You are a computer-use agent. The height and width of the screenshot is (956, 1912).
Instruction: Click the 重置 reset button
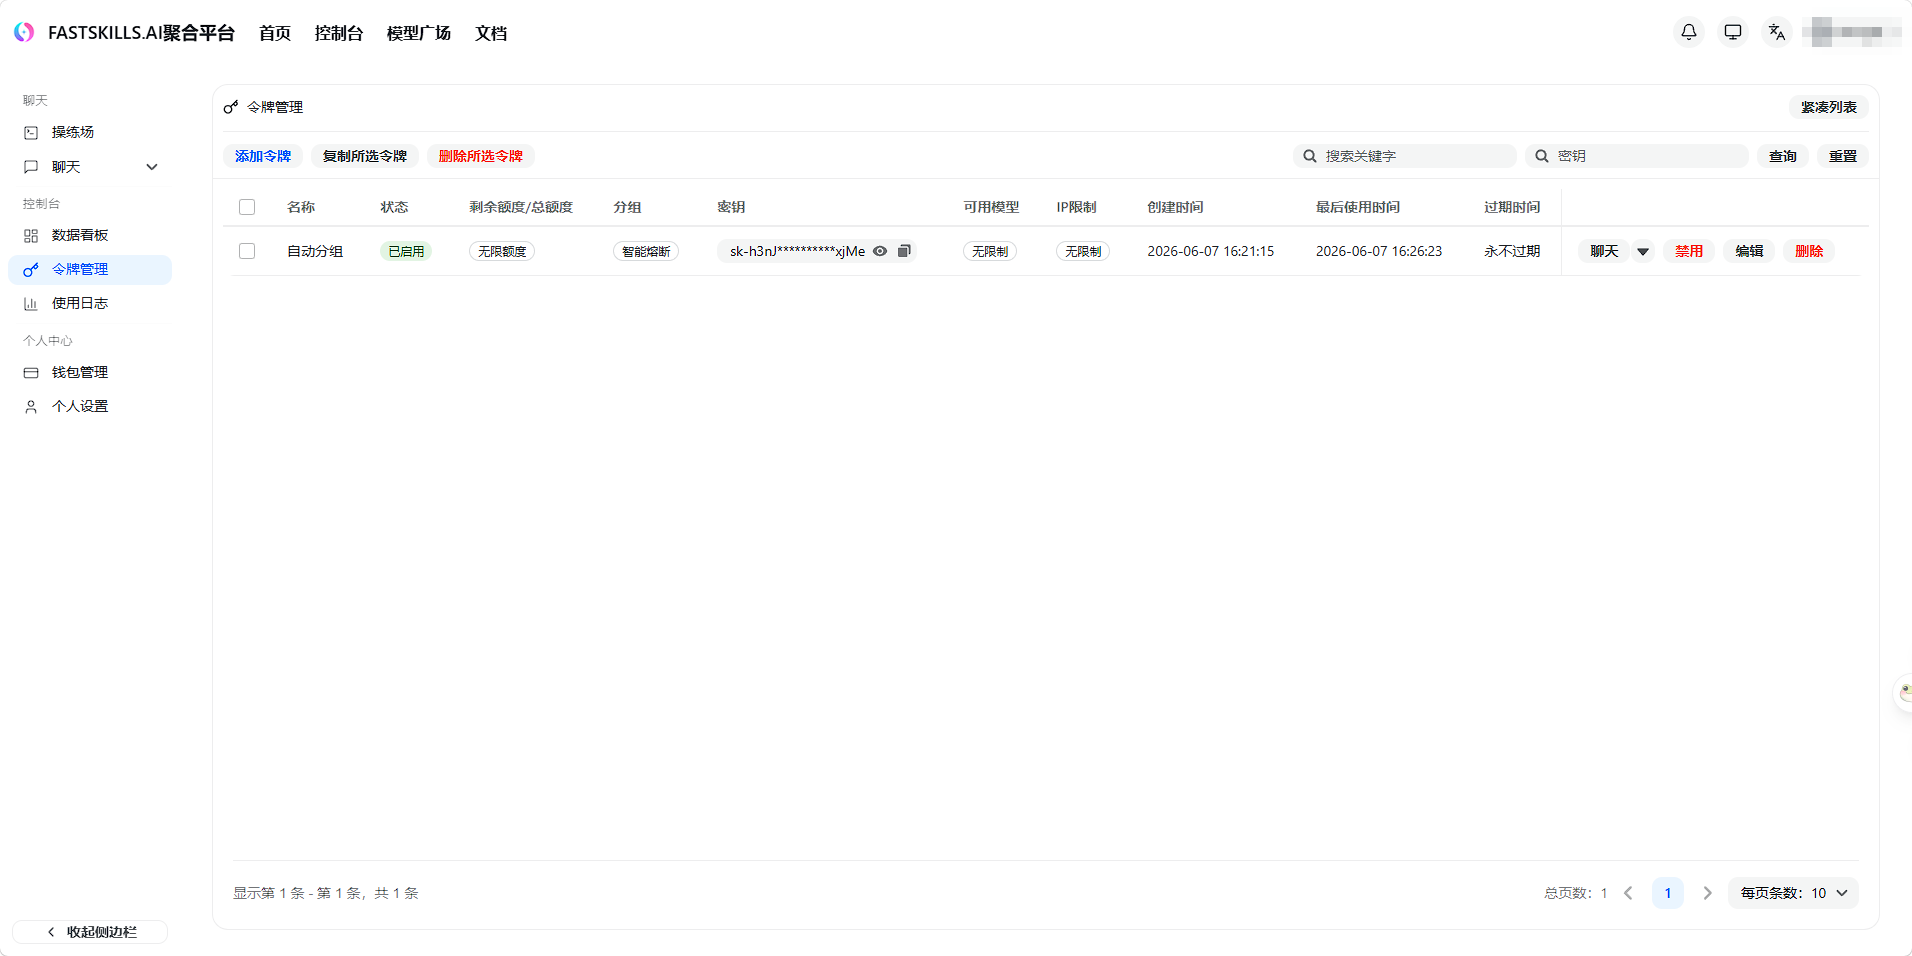[x=1843, y=156]
